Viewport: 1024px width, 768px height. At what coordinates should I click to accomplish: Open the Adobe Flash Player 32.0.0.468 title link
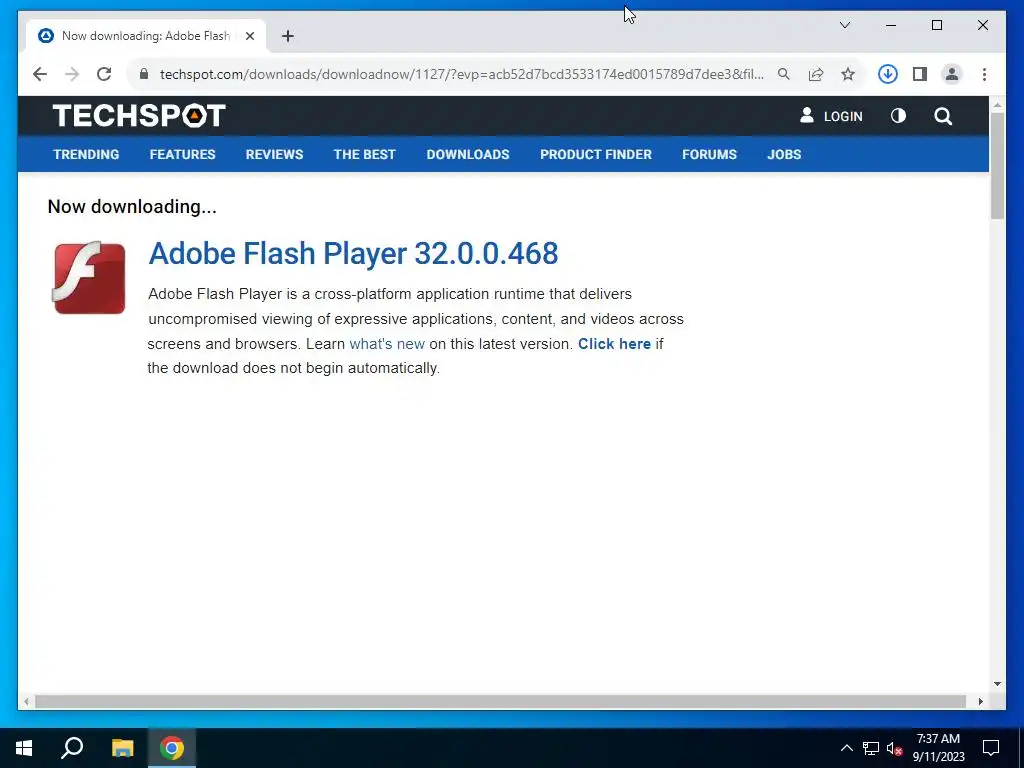coord(353,254)
